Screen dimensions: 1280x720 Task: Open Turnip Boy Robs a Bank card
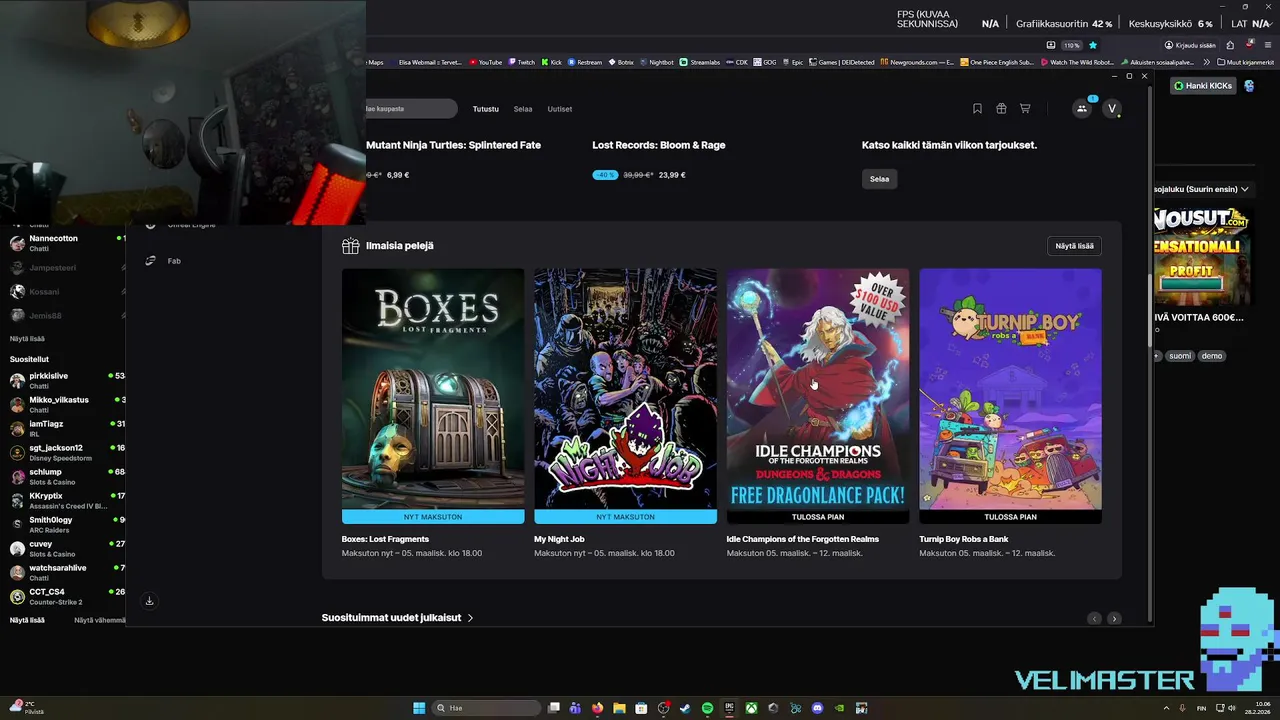click(x=1010, y=413)
